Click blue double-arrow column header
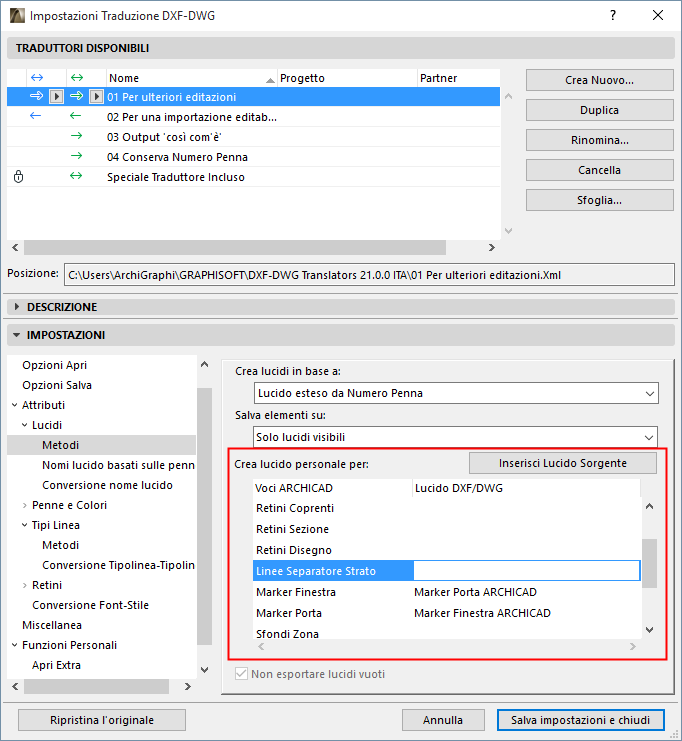Image resolution: width=682 pixels, height=741 pixels. 37,78
